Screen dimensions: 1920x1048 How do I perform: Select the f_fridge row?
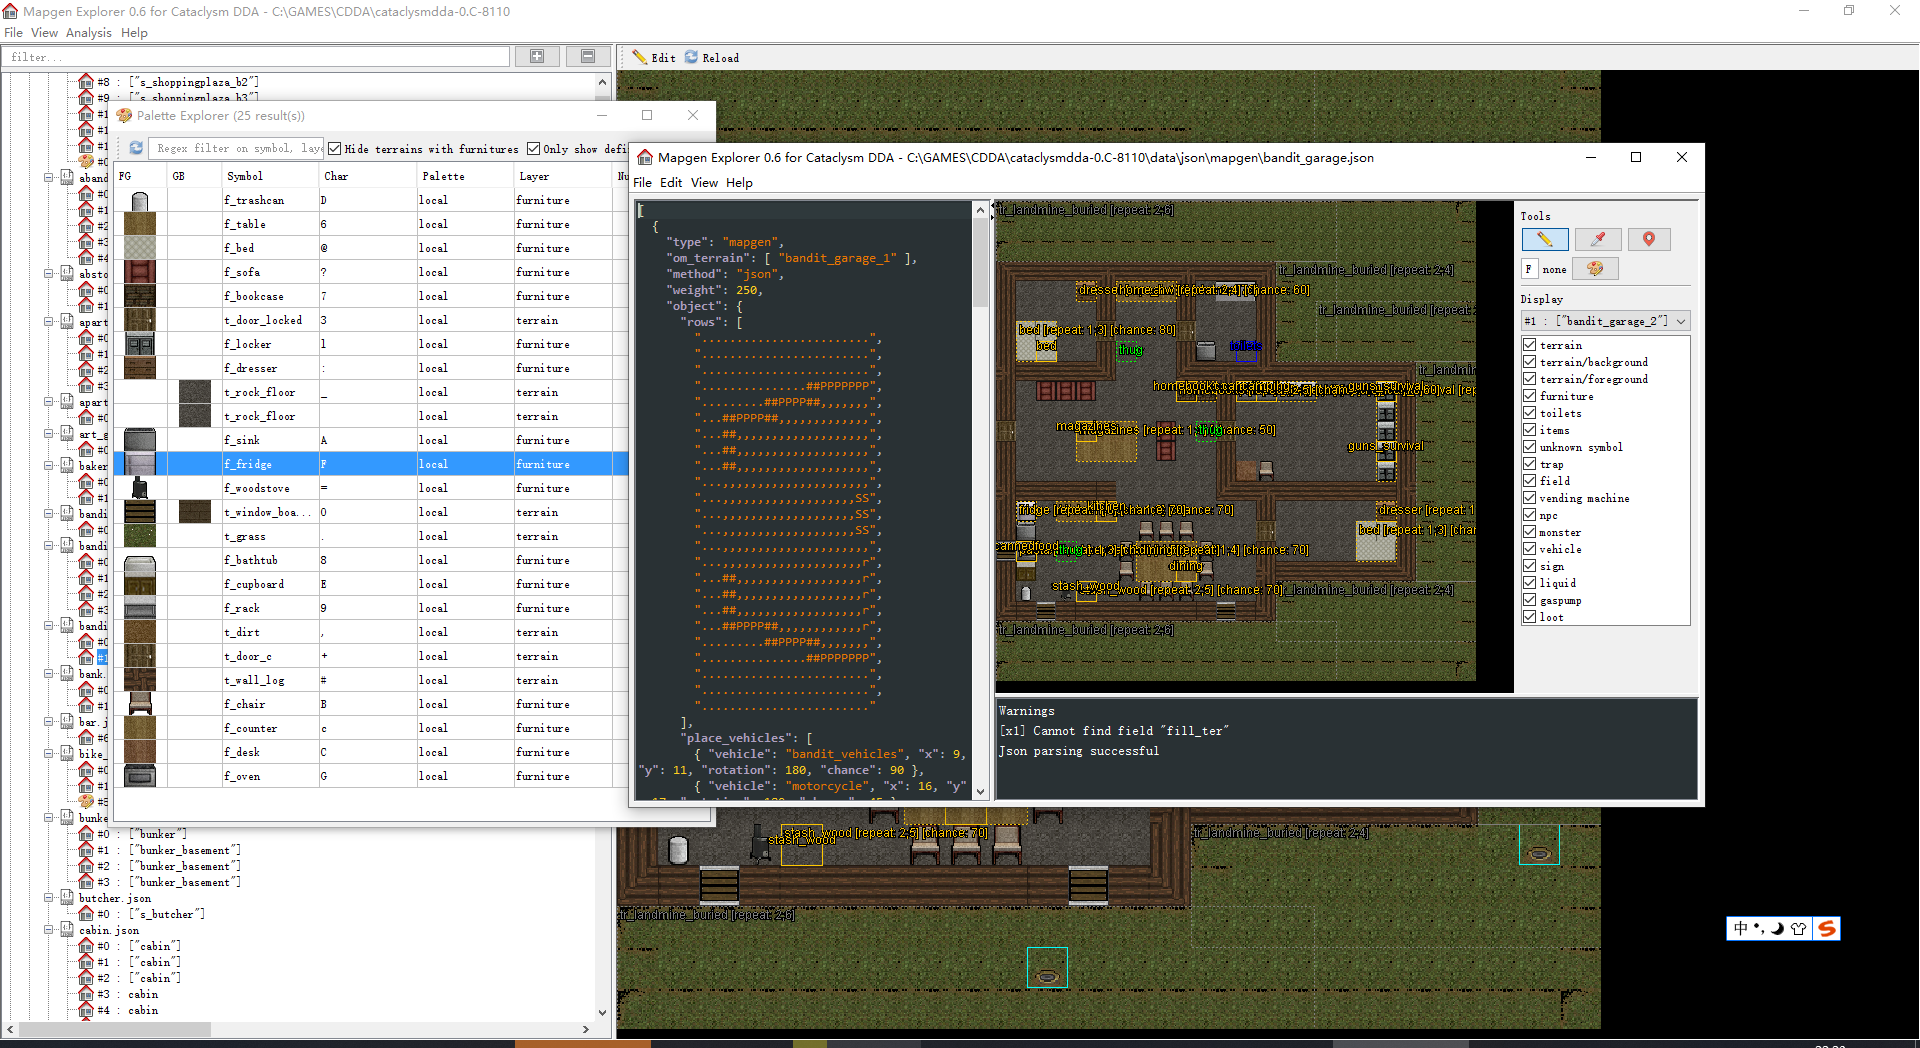click(x=371, y=464)
